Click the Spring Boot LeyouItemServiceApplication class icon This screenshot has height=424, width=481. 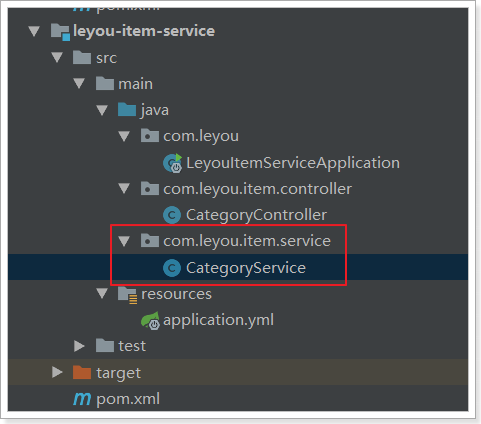pyautogui.click(x=173, y=163)
